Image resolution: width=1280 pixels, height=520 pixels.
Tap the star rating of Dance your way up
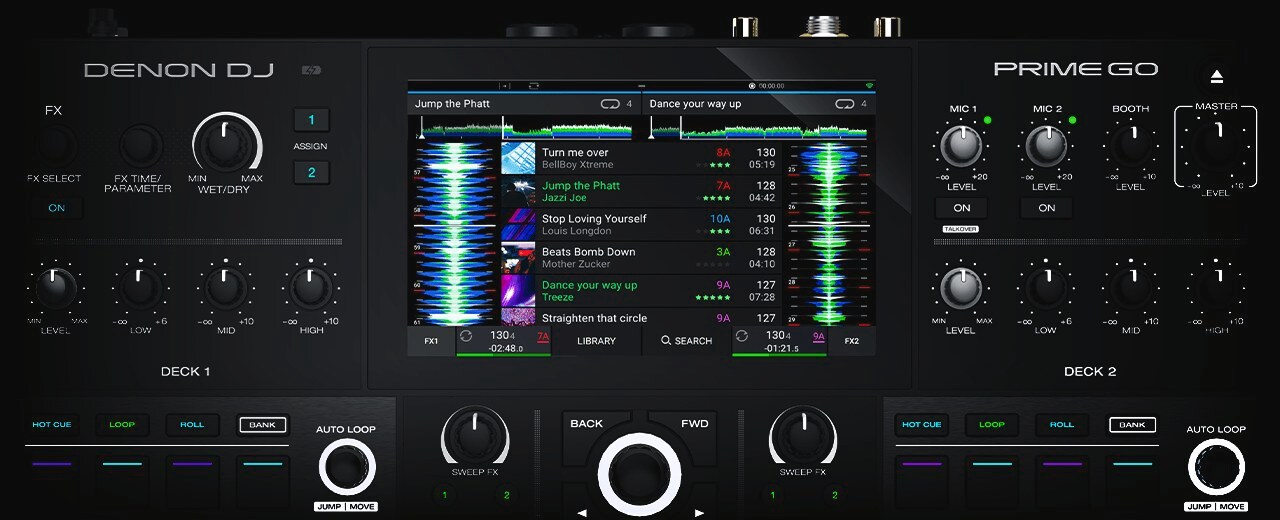712,298
